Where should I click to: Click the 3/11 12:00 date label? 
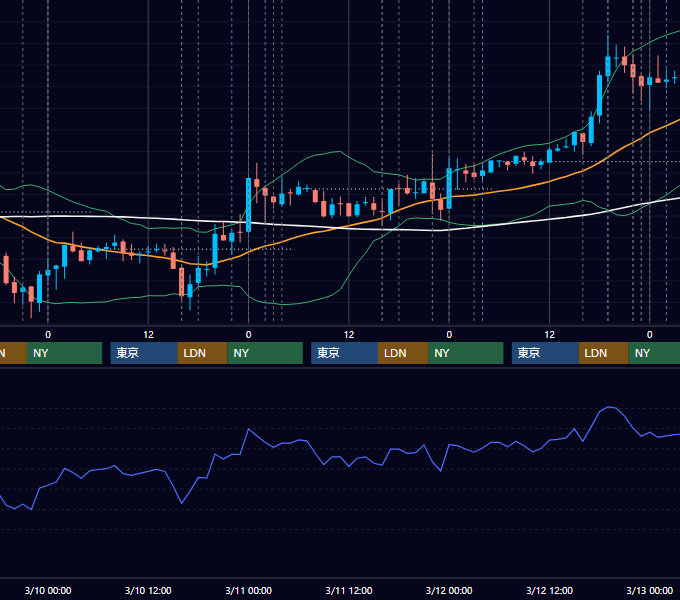[349, 590]
